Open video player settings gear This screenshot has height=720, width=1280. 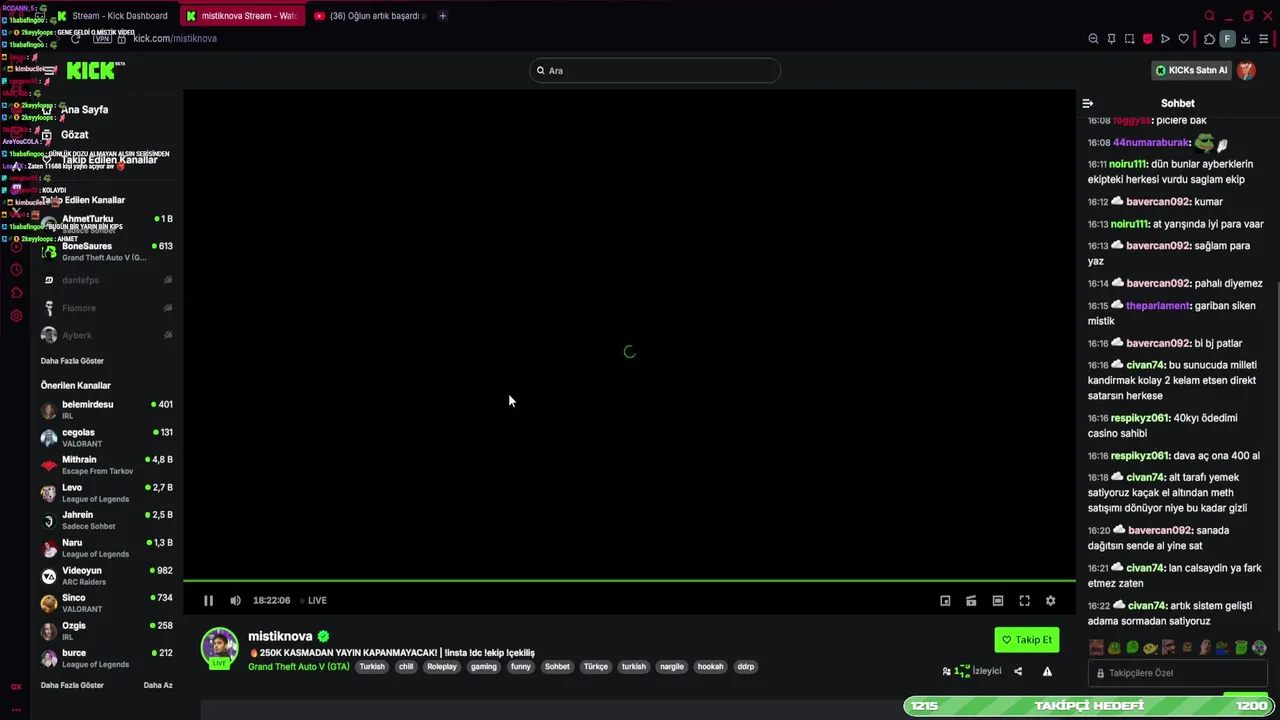click(1050, 600)
